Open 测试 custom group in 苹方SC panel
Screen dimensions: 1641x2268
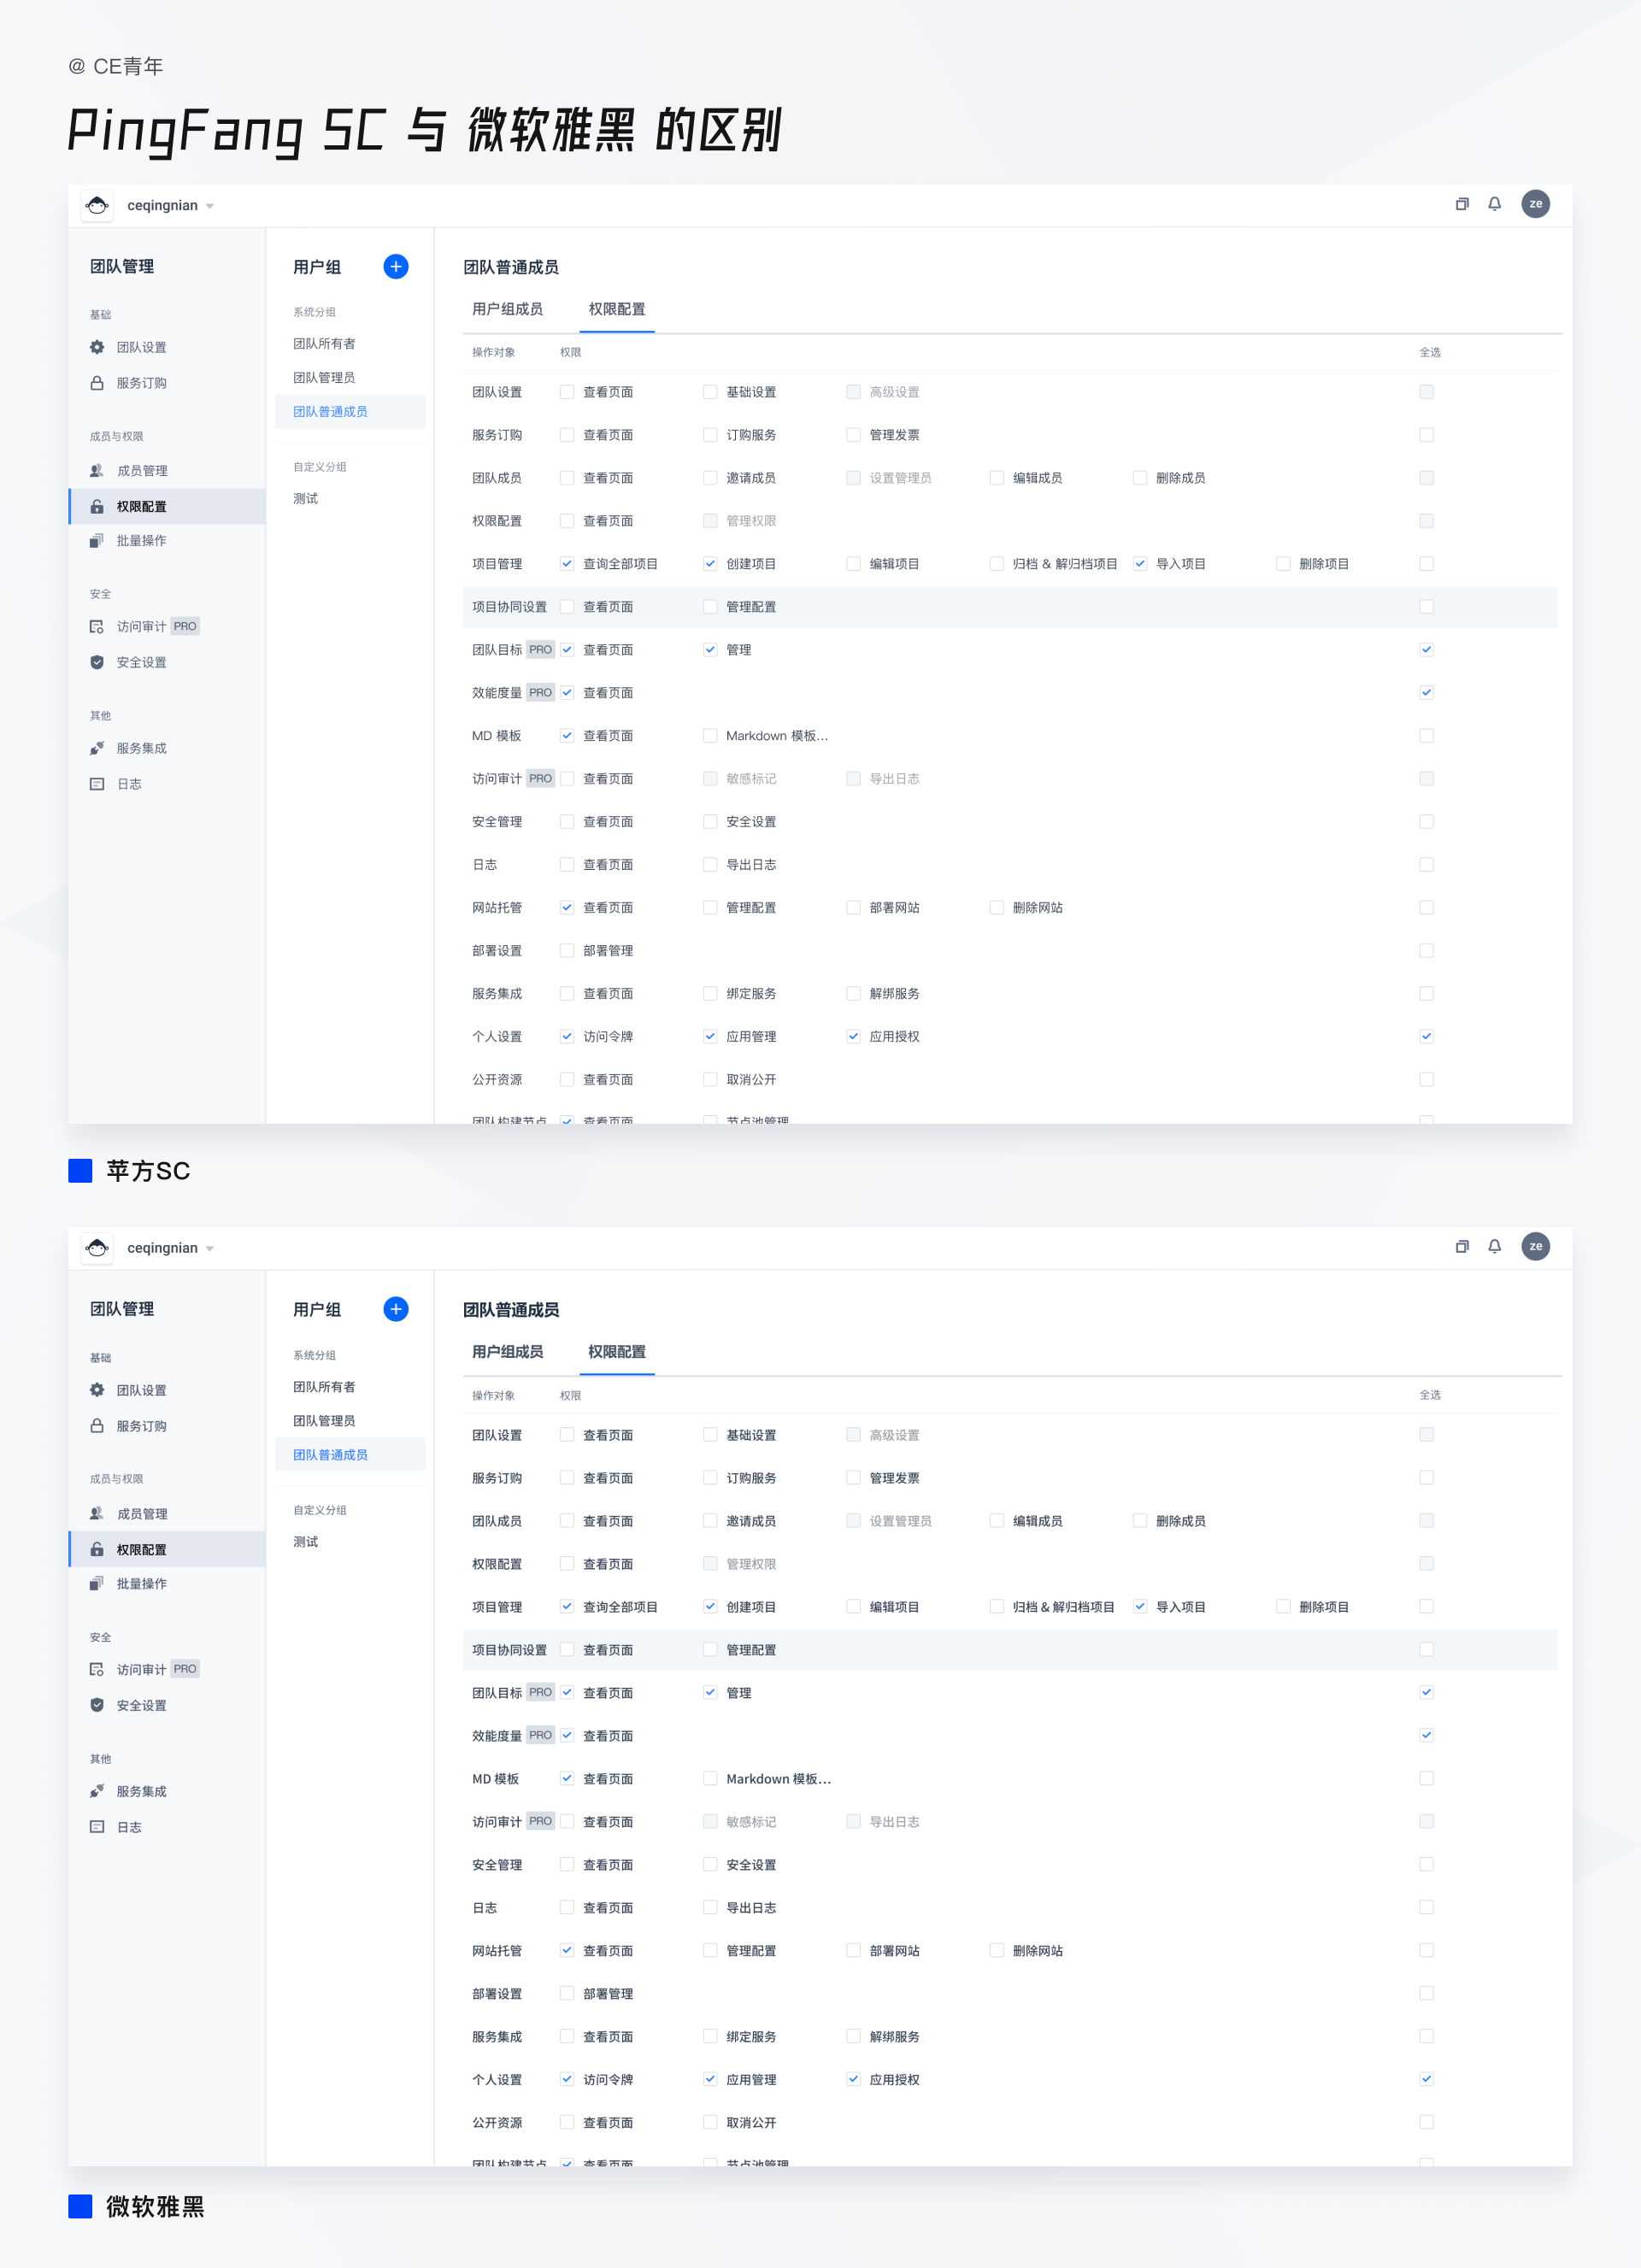[x=306, y=499]
